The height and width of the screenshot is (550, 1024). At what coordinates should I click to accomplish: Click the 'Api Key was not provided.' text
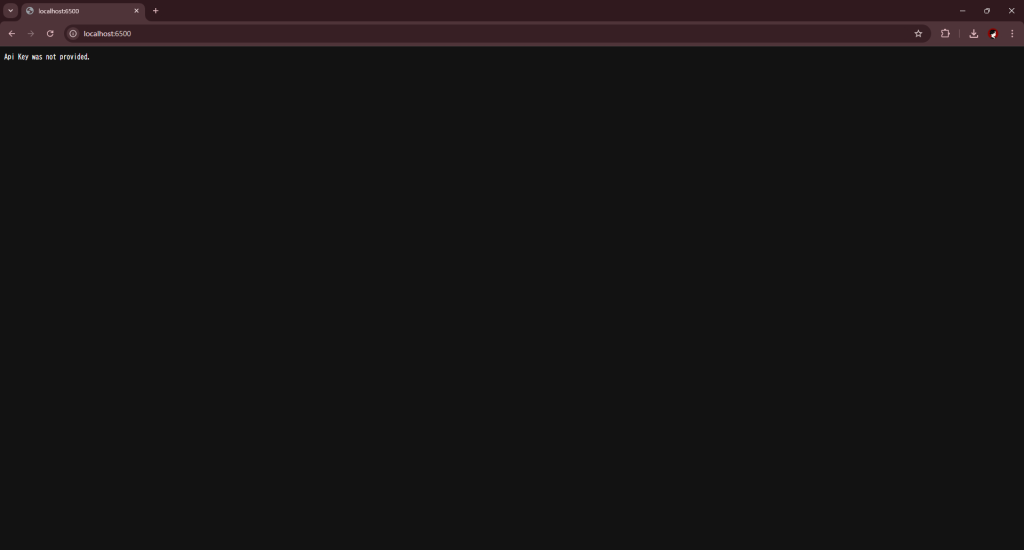(x=47, y=57)
